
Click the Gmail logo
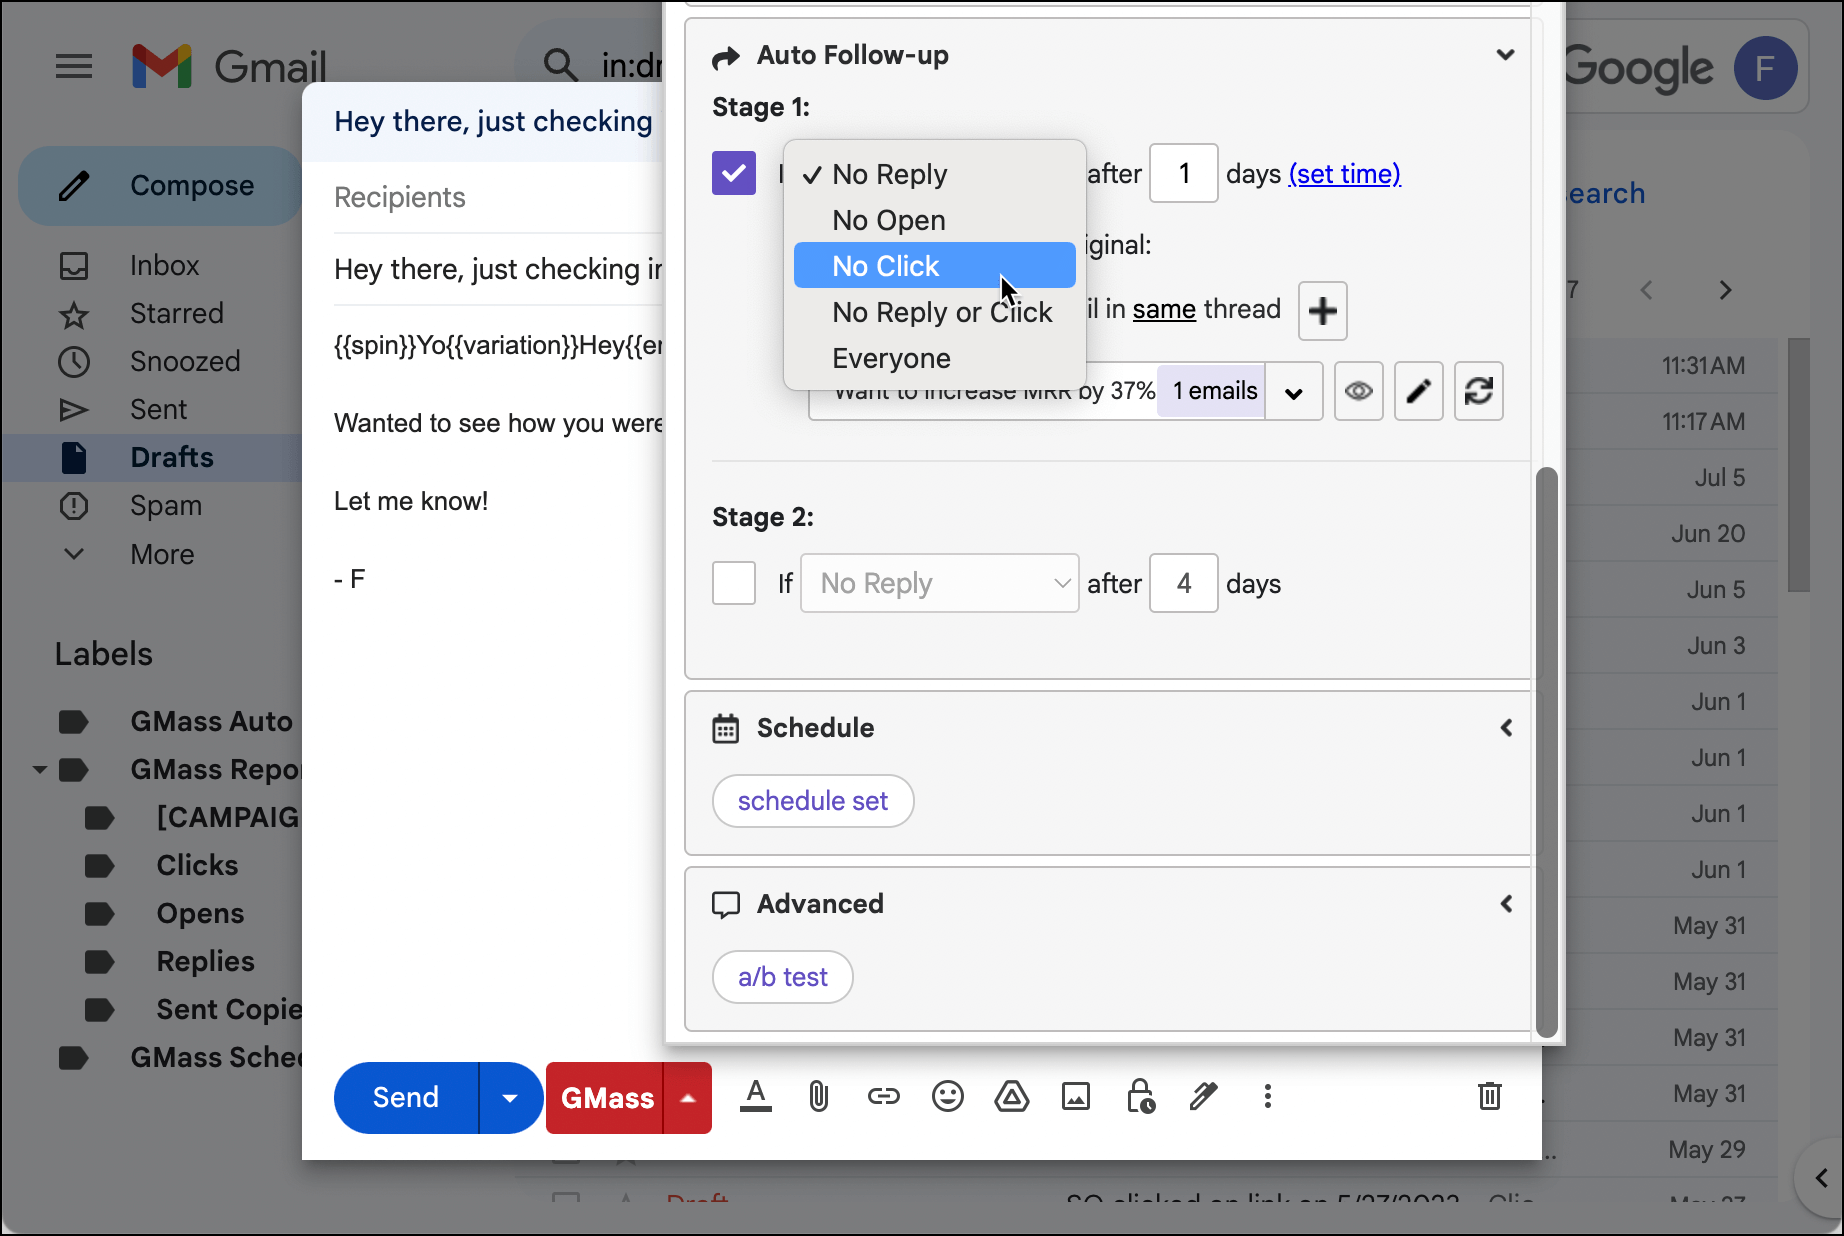tap(229, 67)
